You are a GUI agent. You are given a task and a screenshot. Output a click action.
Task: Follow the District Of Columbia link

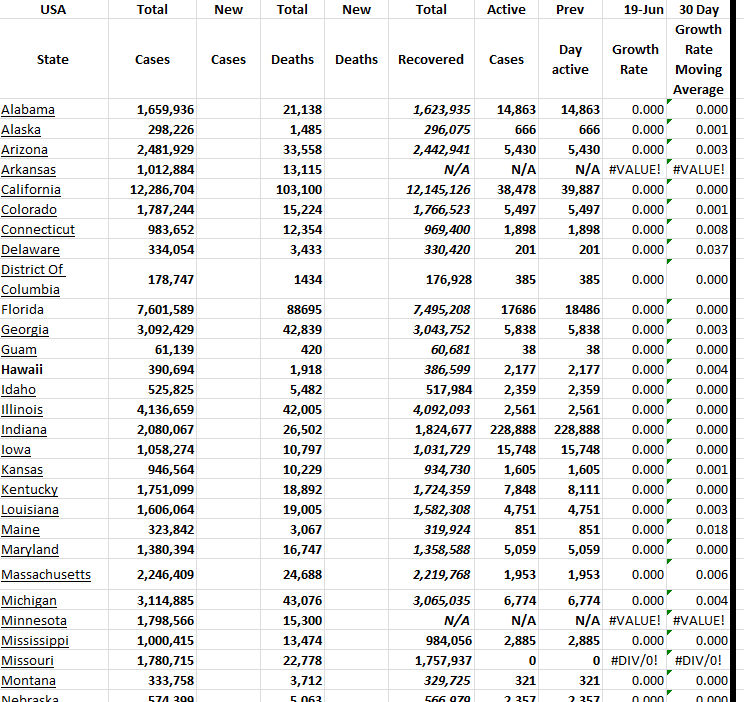[32, 279]
